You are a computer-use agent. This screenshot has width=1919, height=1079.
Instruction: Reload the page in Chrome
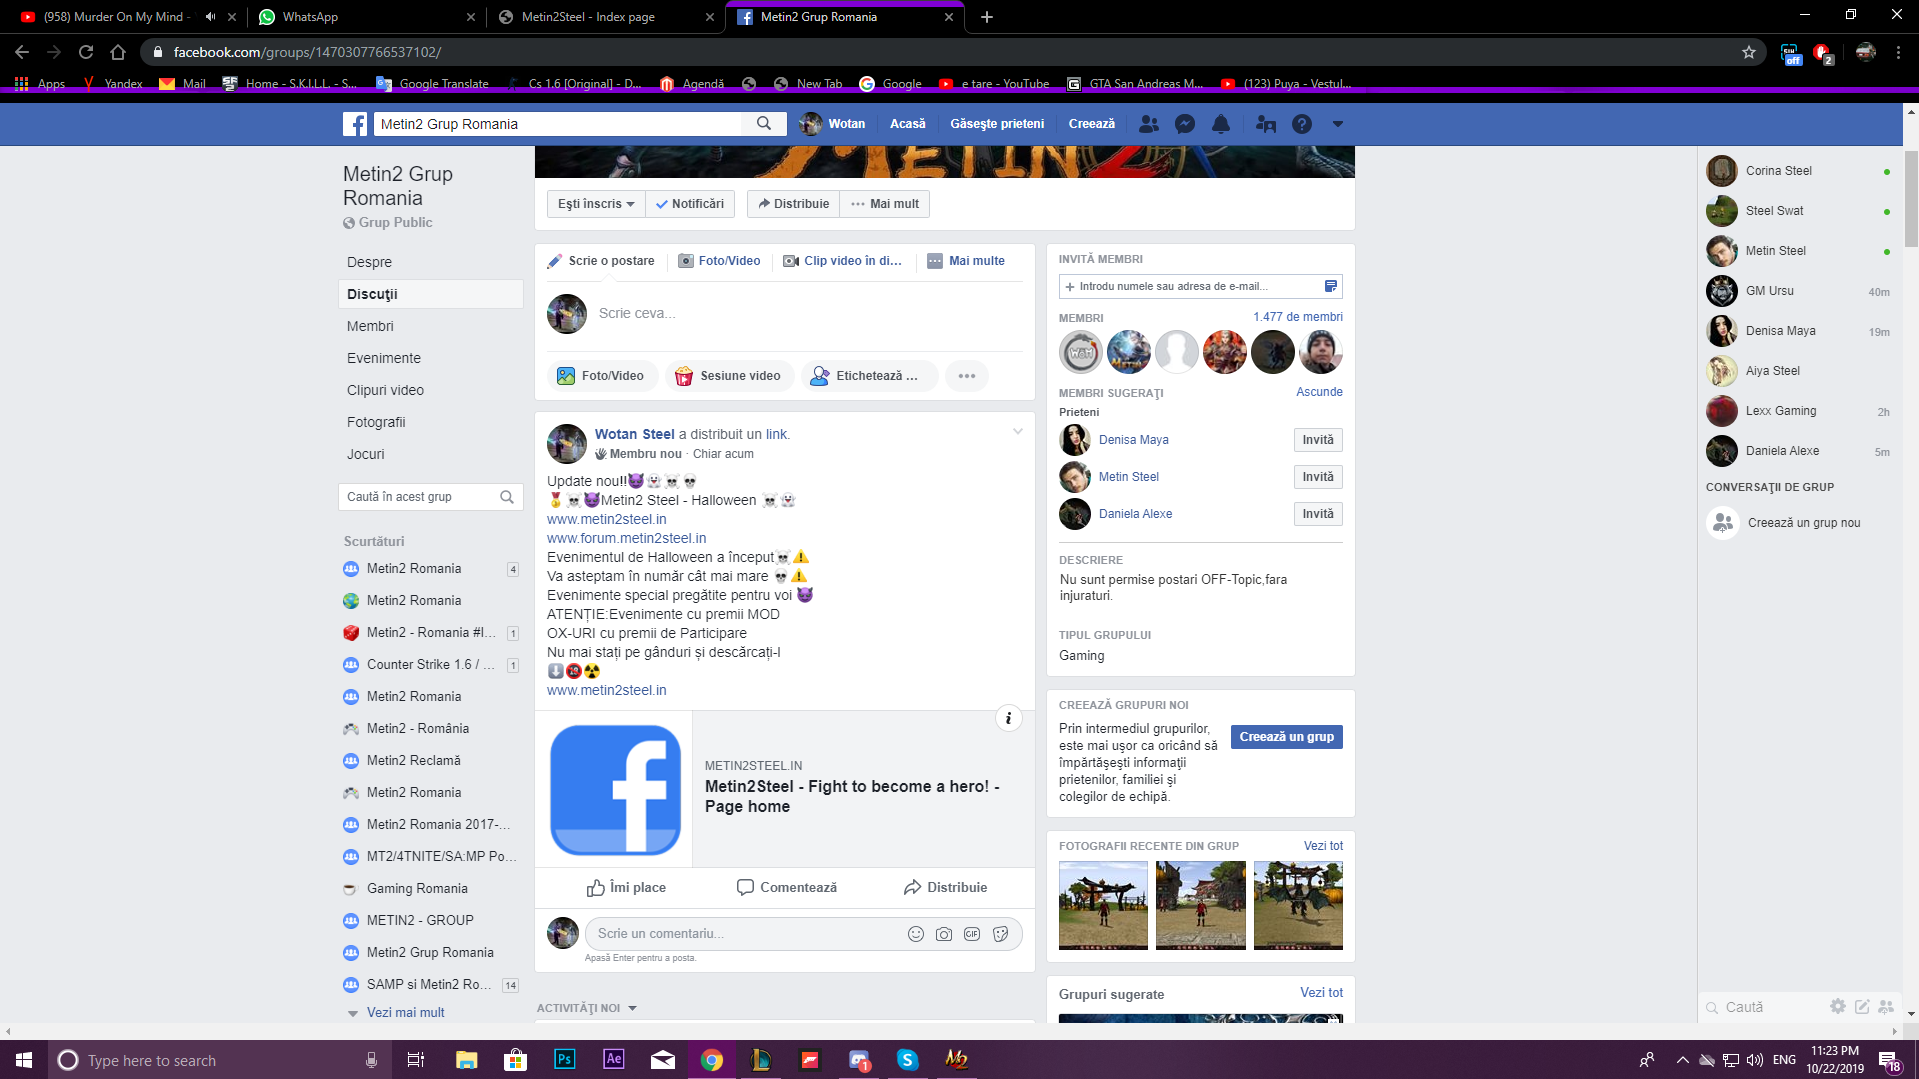pyautogui.click(x=86, y=52)
